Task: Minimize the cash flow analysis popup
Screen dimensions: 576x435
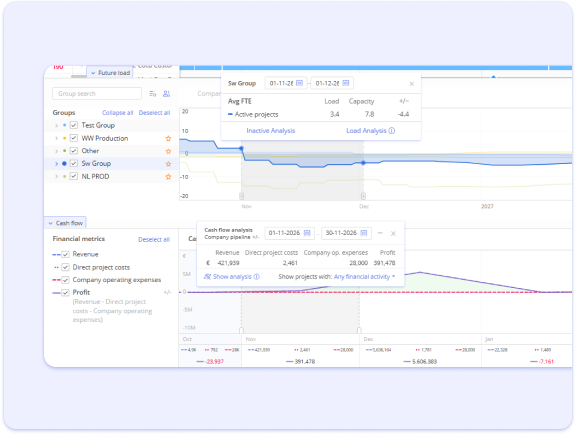Action: click(380, 233)
